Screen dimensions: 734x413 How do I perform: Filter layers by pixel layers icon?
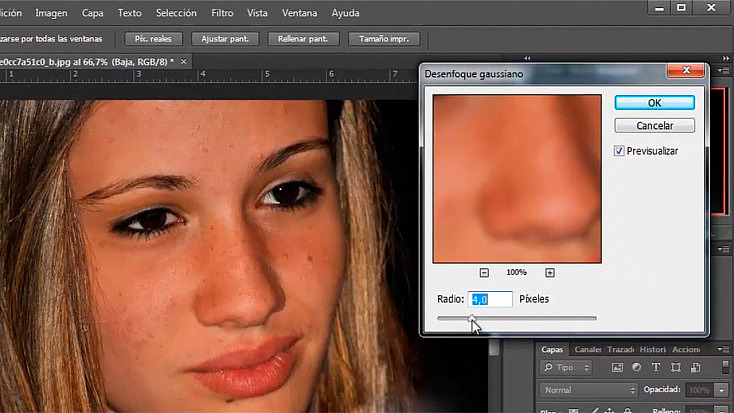click(x=617, y=368)
